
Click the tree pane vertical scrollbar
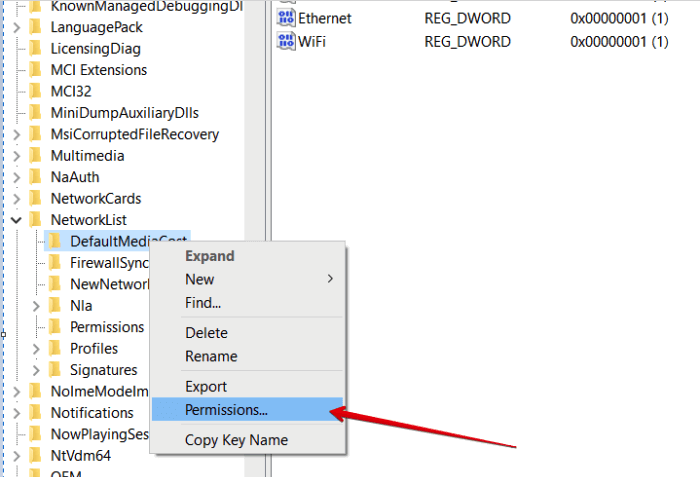(x=254, y=238)
